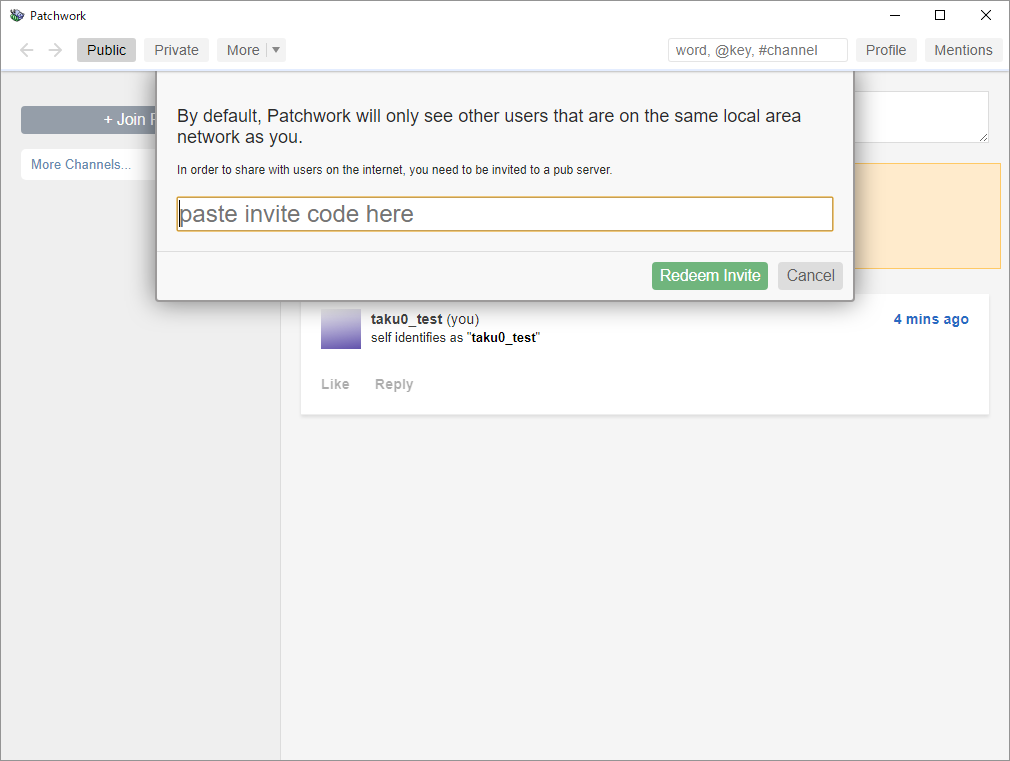
Task: Open the Profile page
Action: pos(886,50)
